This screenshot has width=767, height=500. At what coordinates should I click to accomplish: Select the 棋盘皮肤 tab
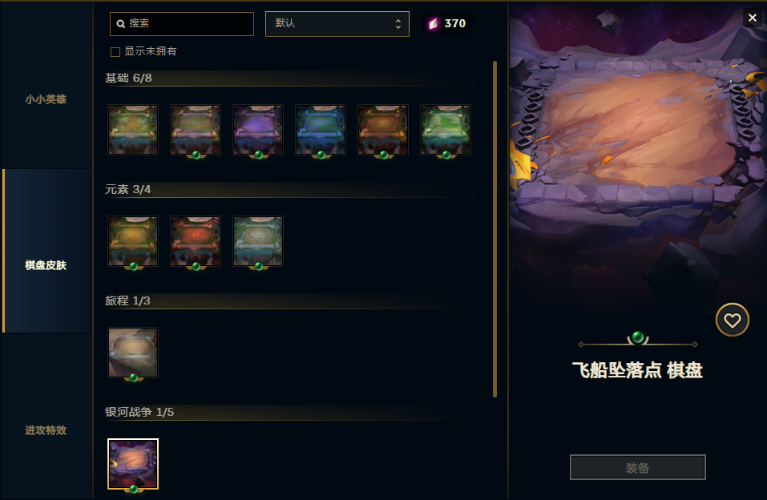tap(46, 265)
